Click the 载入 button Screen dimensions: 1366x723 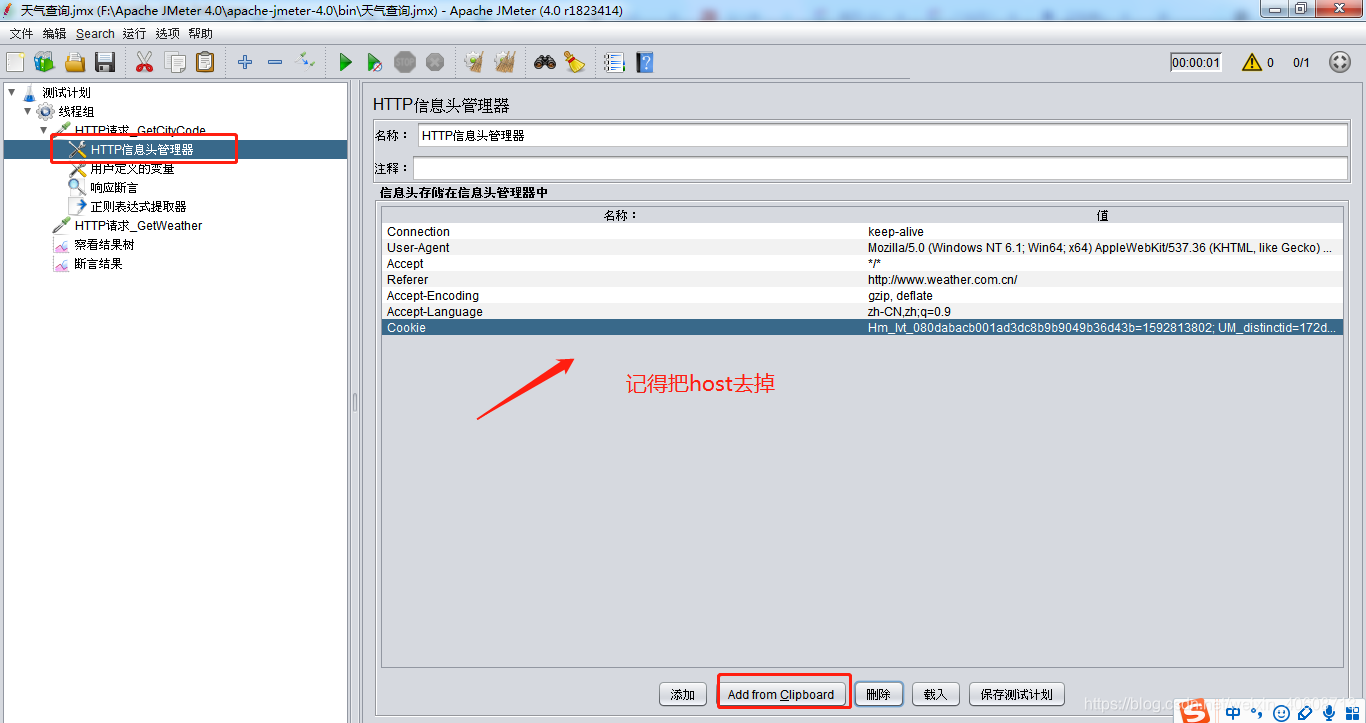pos(935,694)
